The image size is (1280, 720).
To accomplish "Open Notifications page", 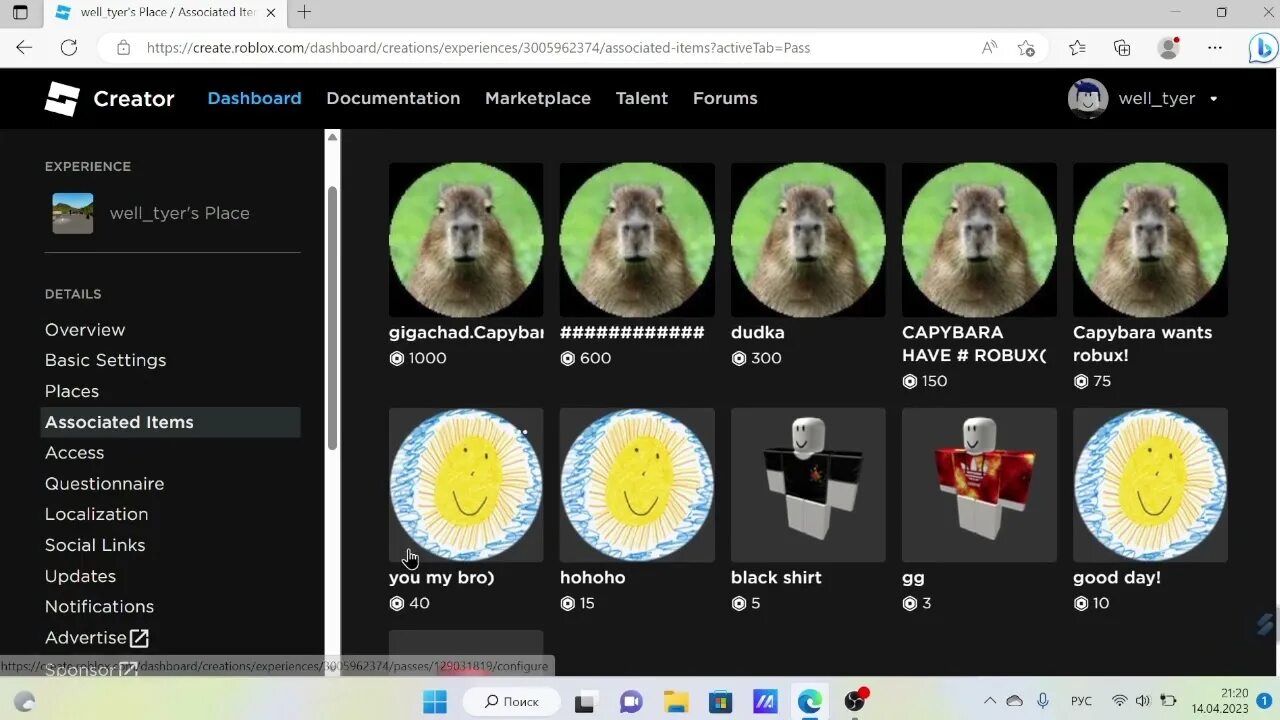I will coord(99,606).
